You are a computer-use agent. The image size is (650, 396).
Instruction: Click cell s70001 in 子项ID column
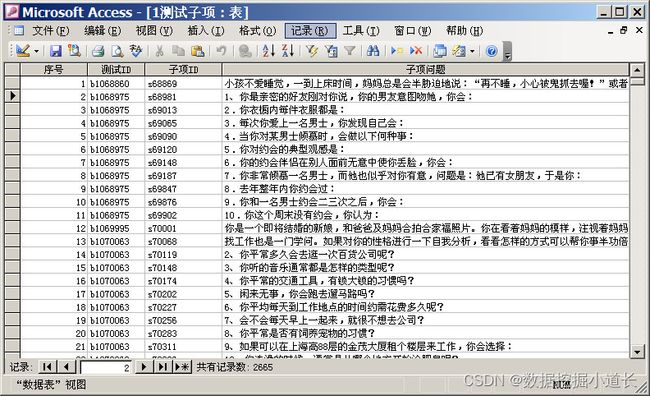[x=183, y=228]
